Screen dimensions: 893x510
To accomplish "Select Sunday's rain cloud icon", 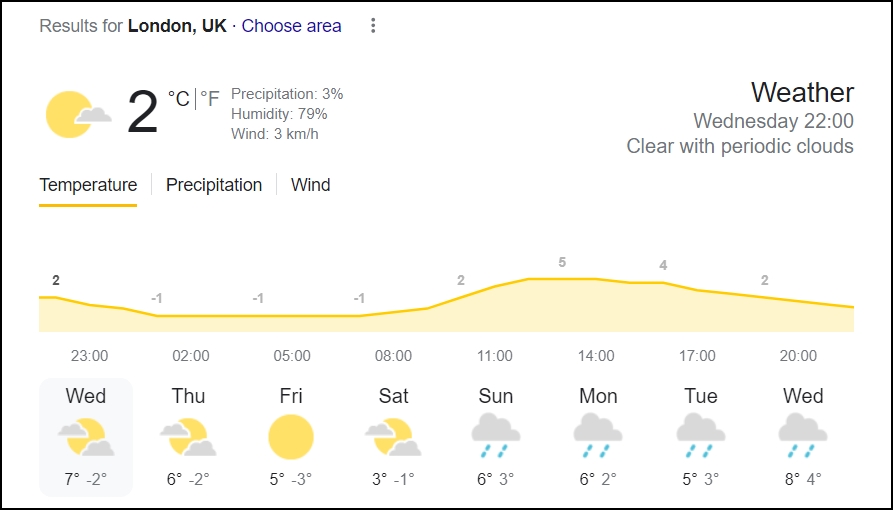I will click(495, 436).
